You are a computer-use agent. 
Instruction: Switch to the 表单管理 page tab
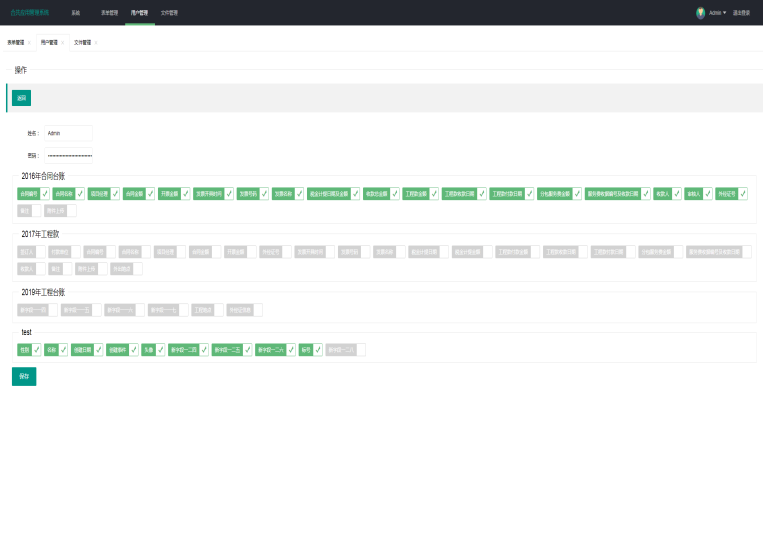point(15,43)
